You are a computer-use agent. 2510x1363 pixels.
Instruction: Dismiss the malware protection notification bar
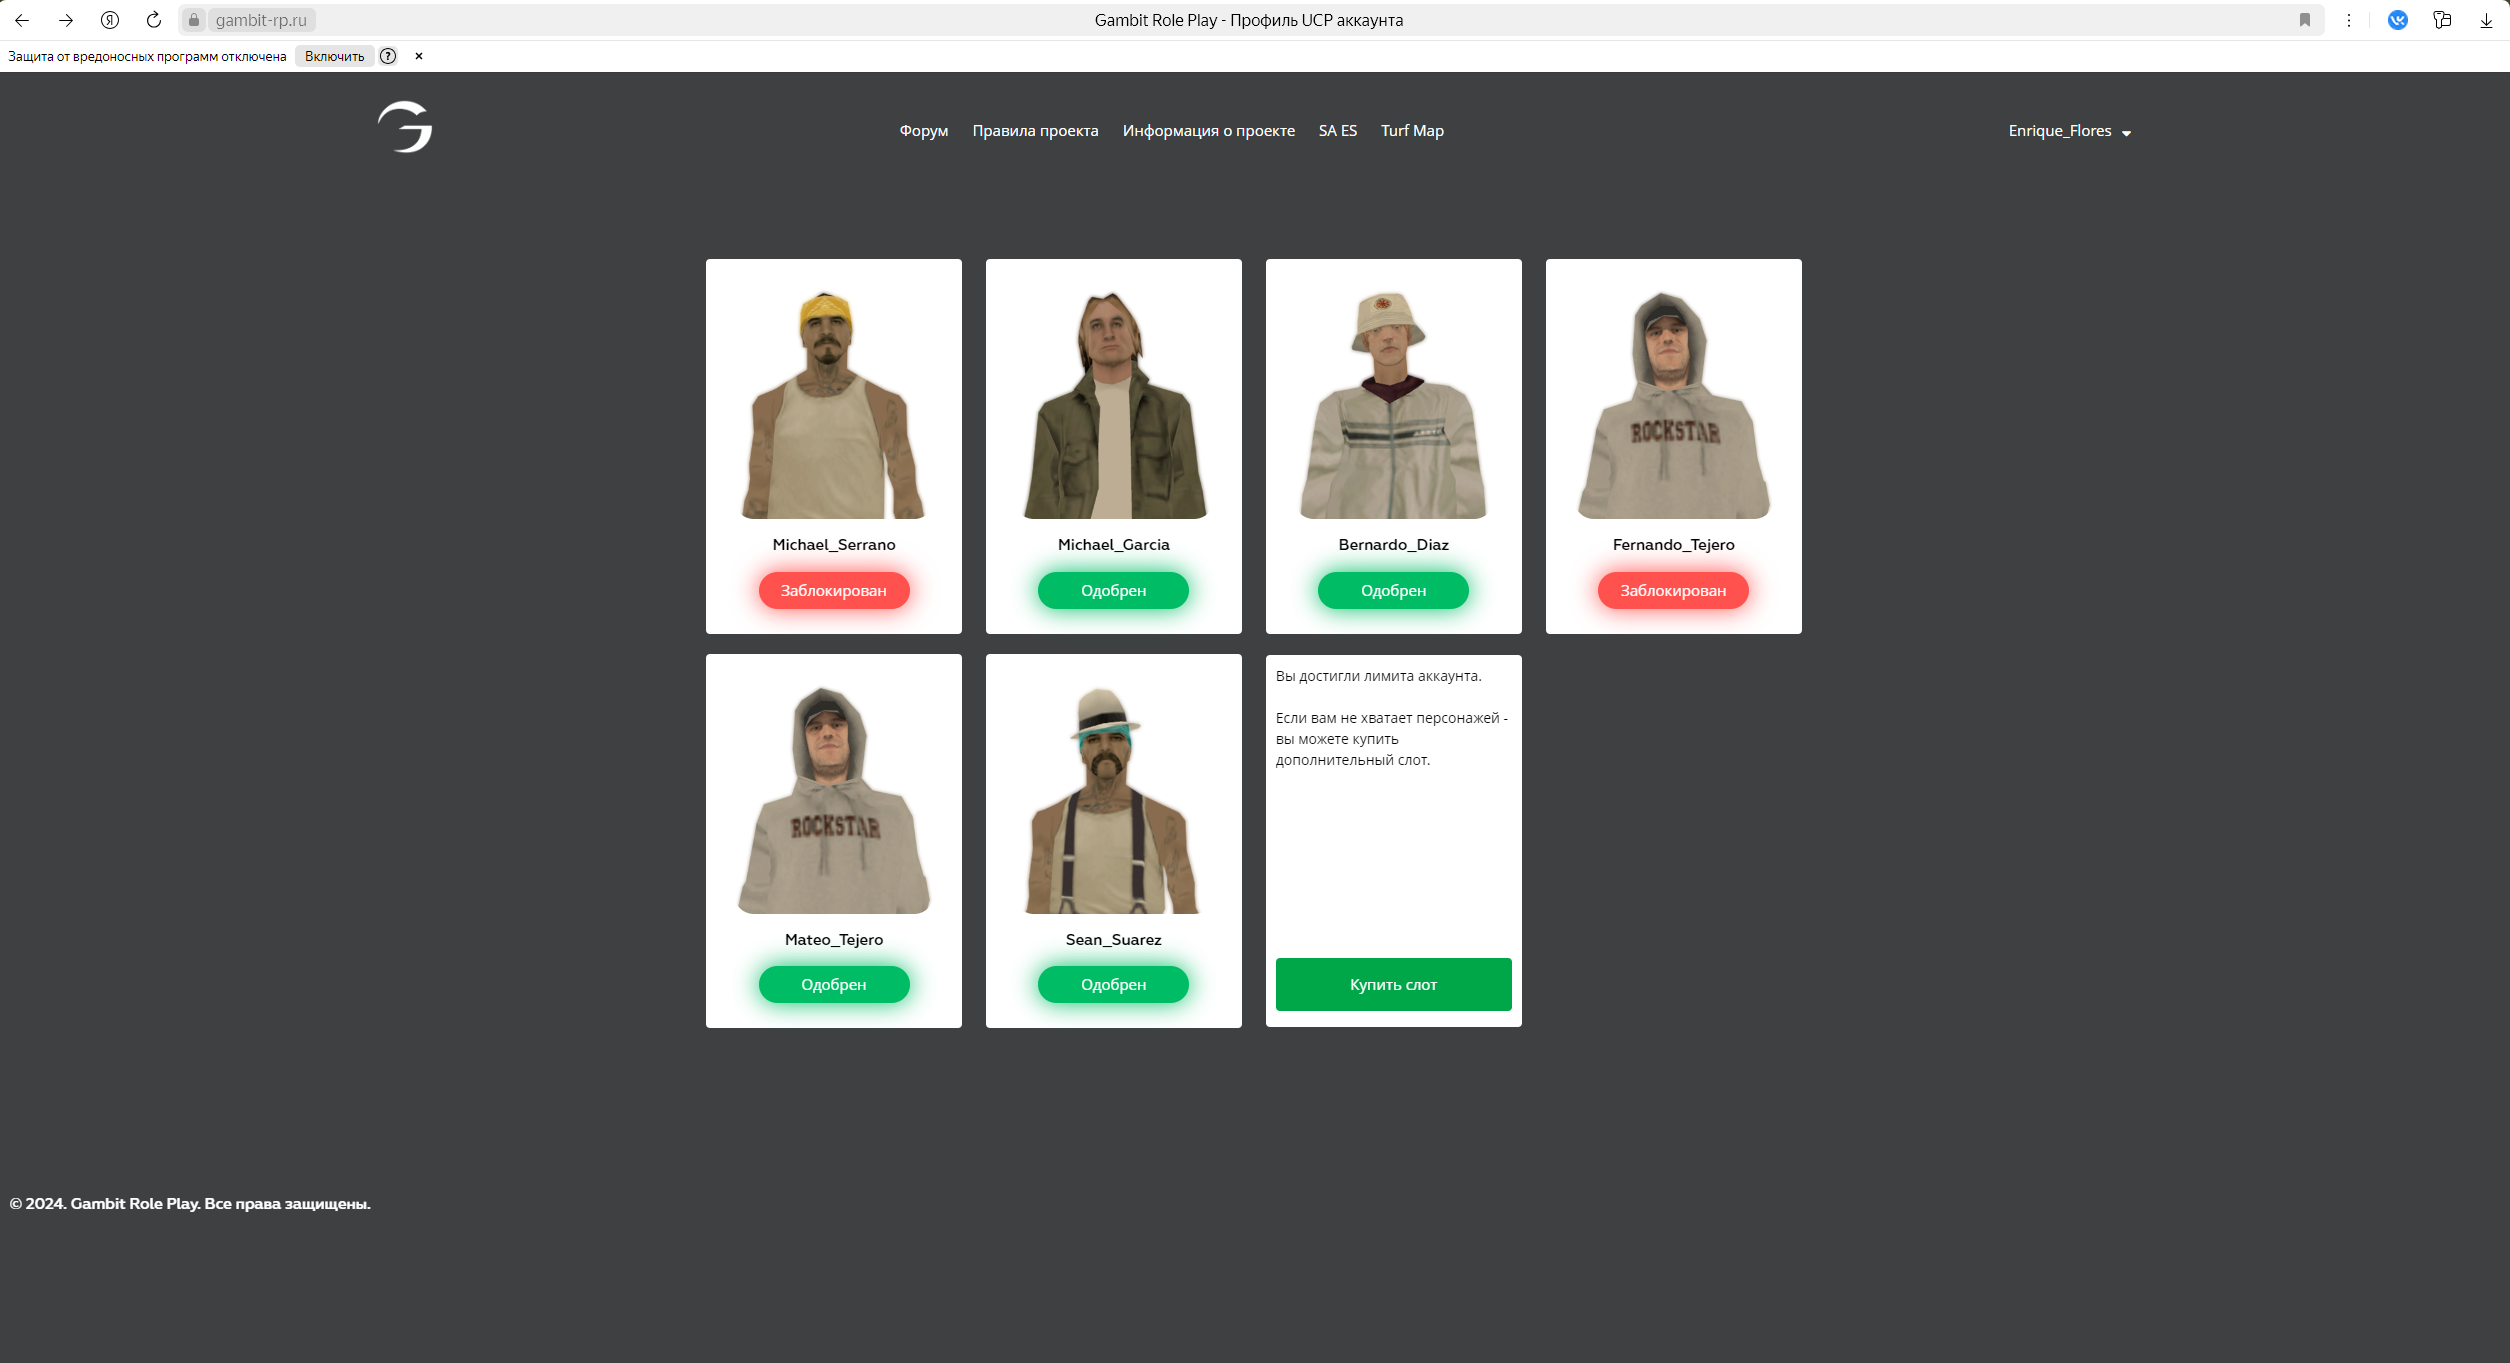click(419, 56)
